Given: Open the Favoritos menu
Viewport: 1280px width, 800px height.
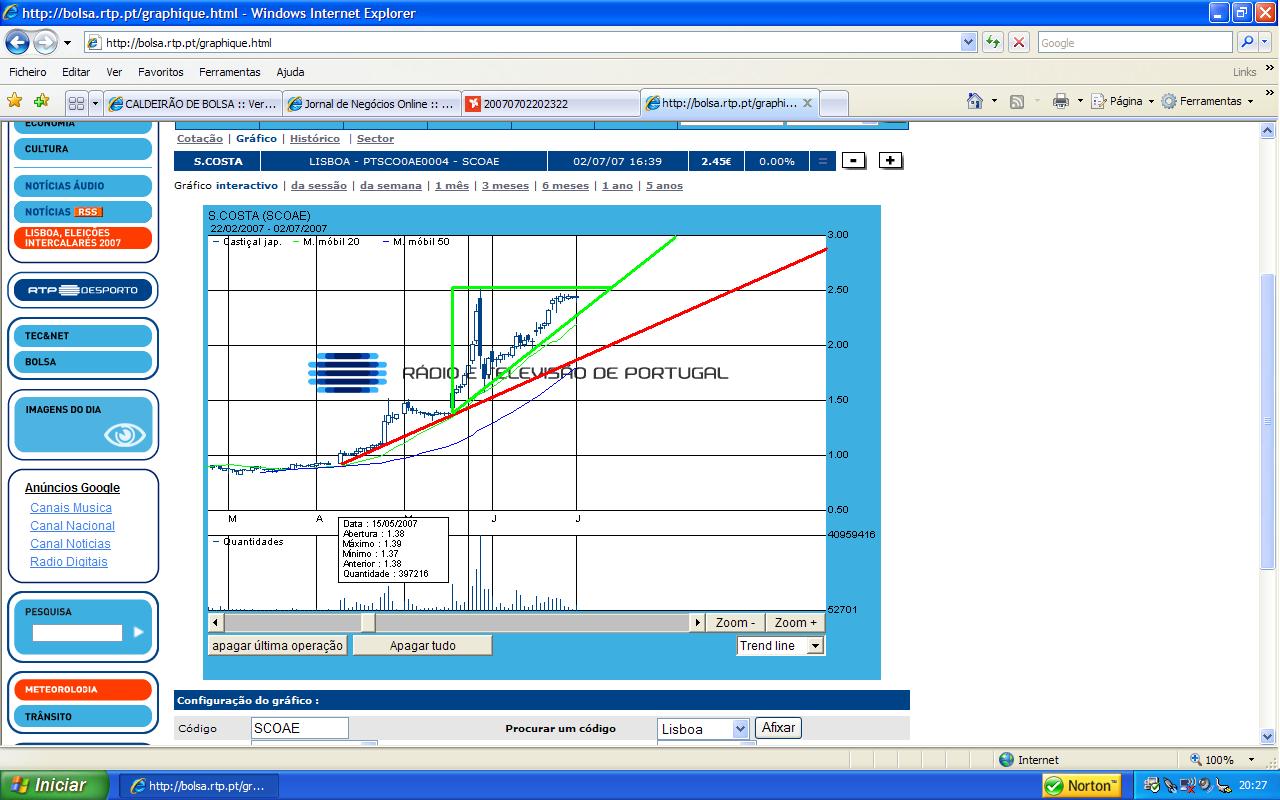Looking at the screenshot, I should [161, 72].
